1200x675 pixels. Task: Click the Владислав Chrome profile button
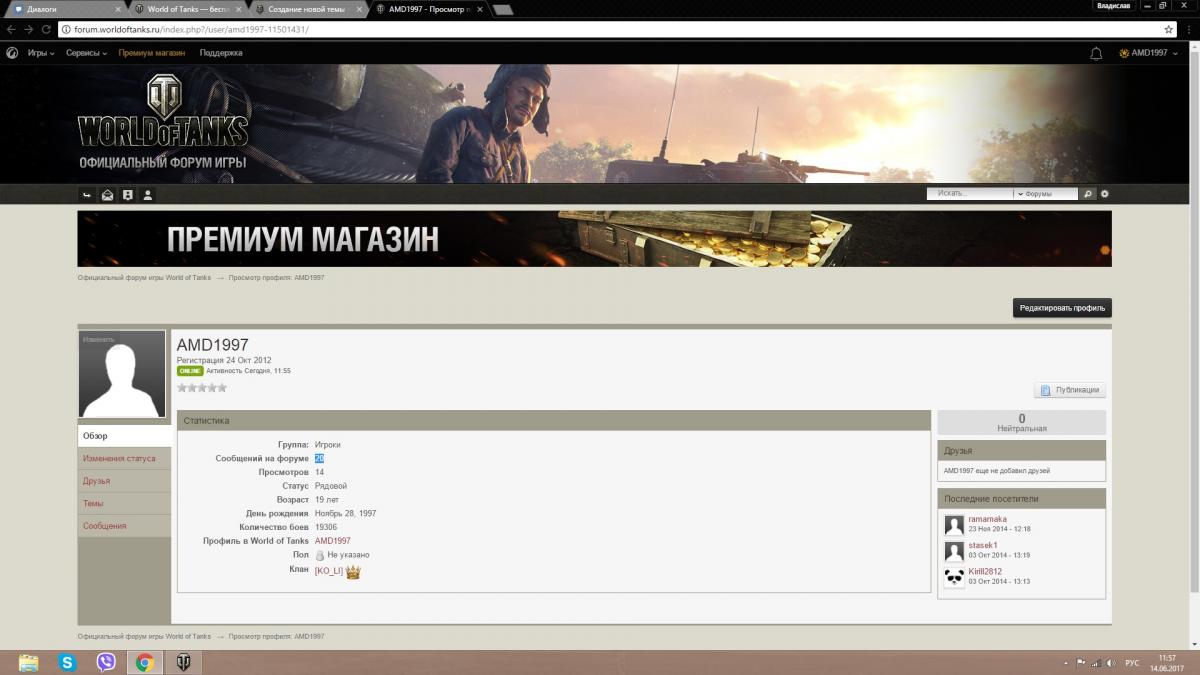[1114, 6]
